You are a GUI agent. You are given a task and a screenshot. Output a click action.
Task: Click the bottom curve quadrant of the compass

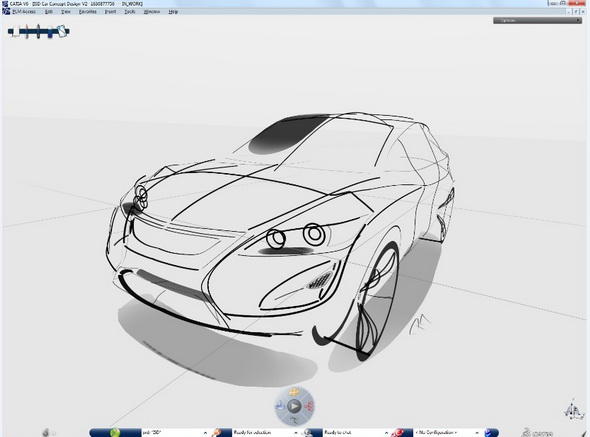pyautogui.click(x=294, y=420)
